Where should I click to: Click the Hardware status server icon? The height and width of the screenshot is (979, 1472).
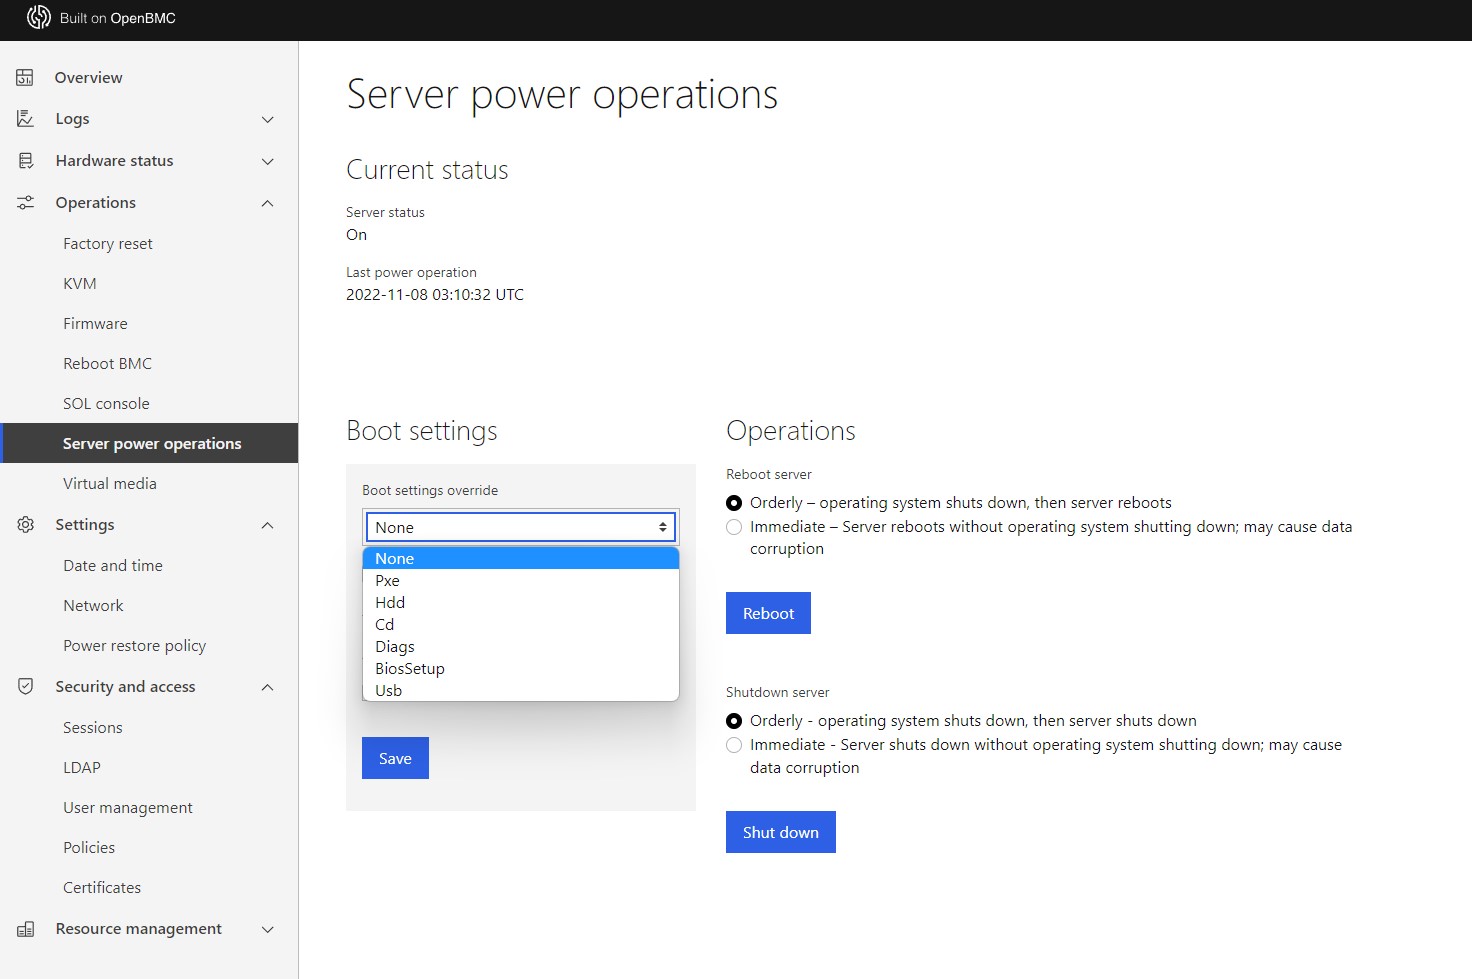pyautogui.click(x=25, y=161)
